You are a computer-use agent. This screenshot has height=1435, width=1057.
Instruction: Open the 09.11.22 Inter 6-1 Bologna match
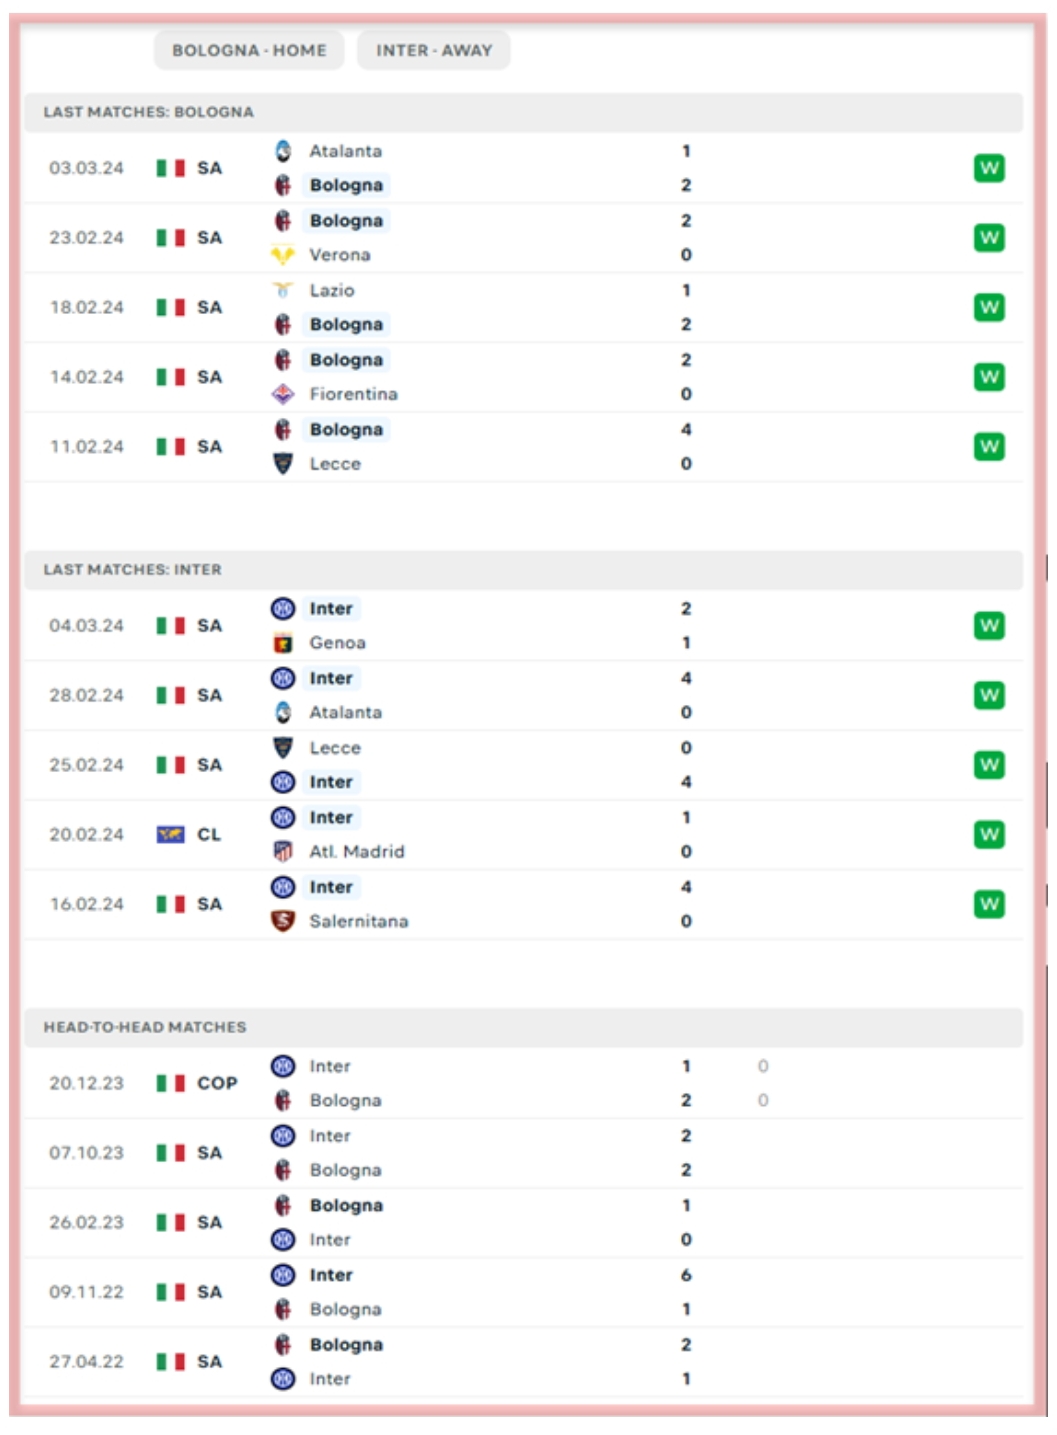coord(500,1292)
